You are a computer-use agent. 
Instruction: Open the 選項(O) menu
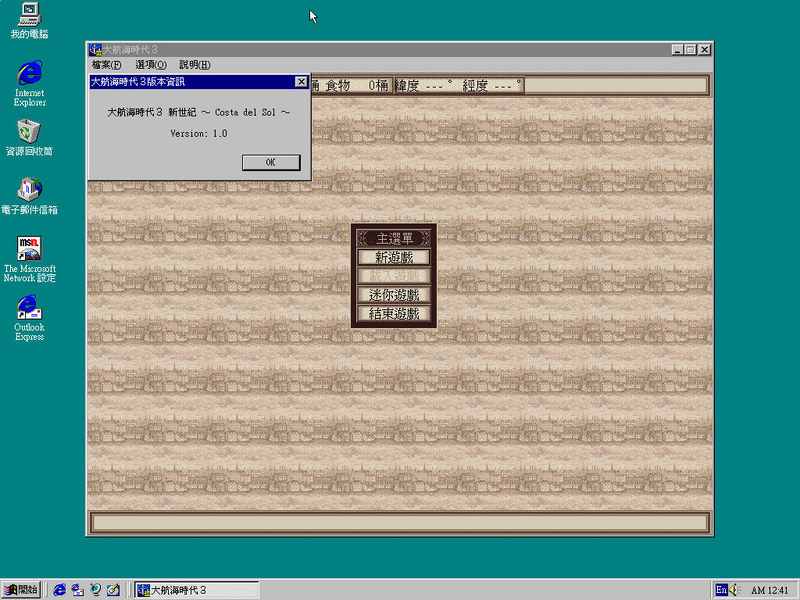151,65
